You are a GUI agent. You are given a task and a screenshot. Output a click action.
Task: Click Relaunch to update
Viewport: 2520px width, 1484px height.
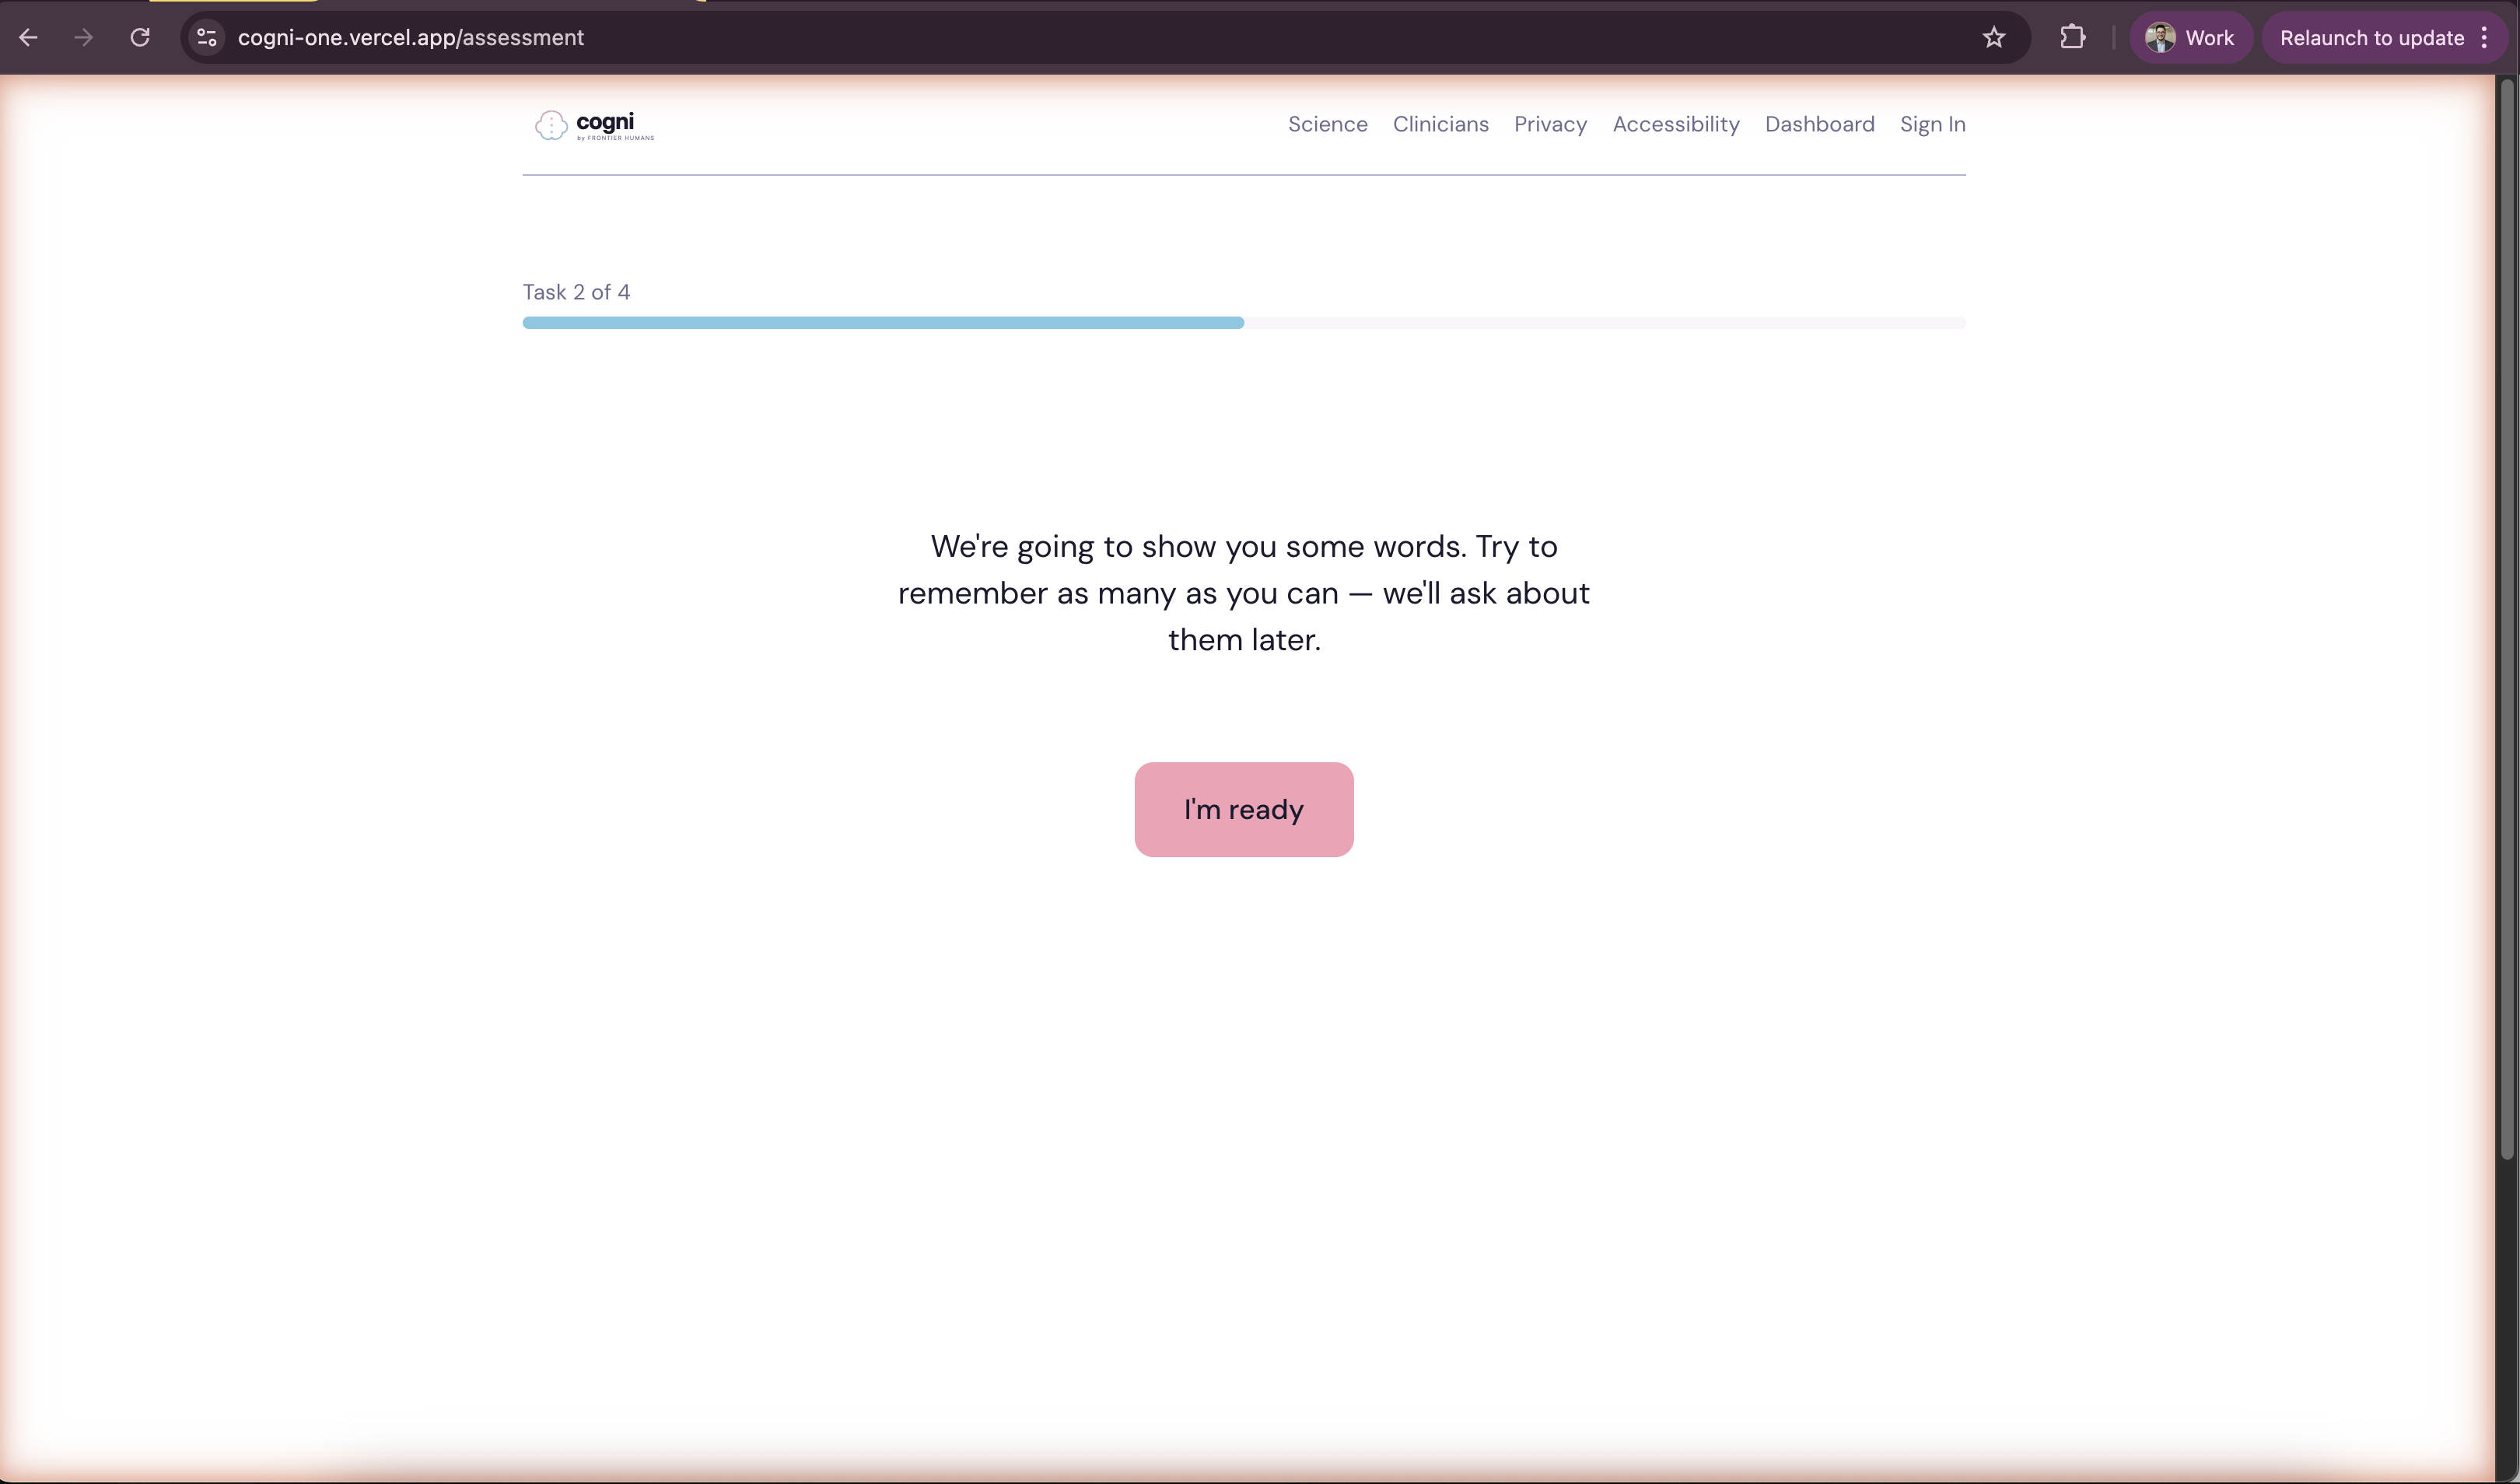[x=2373, y=37]
